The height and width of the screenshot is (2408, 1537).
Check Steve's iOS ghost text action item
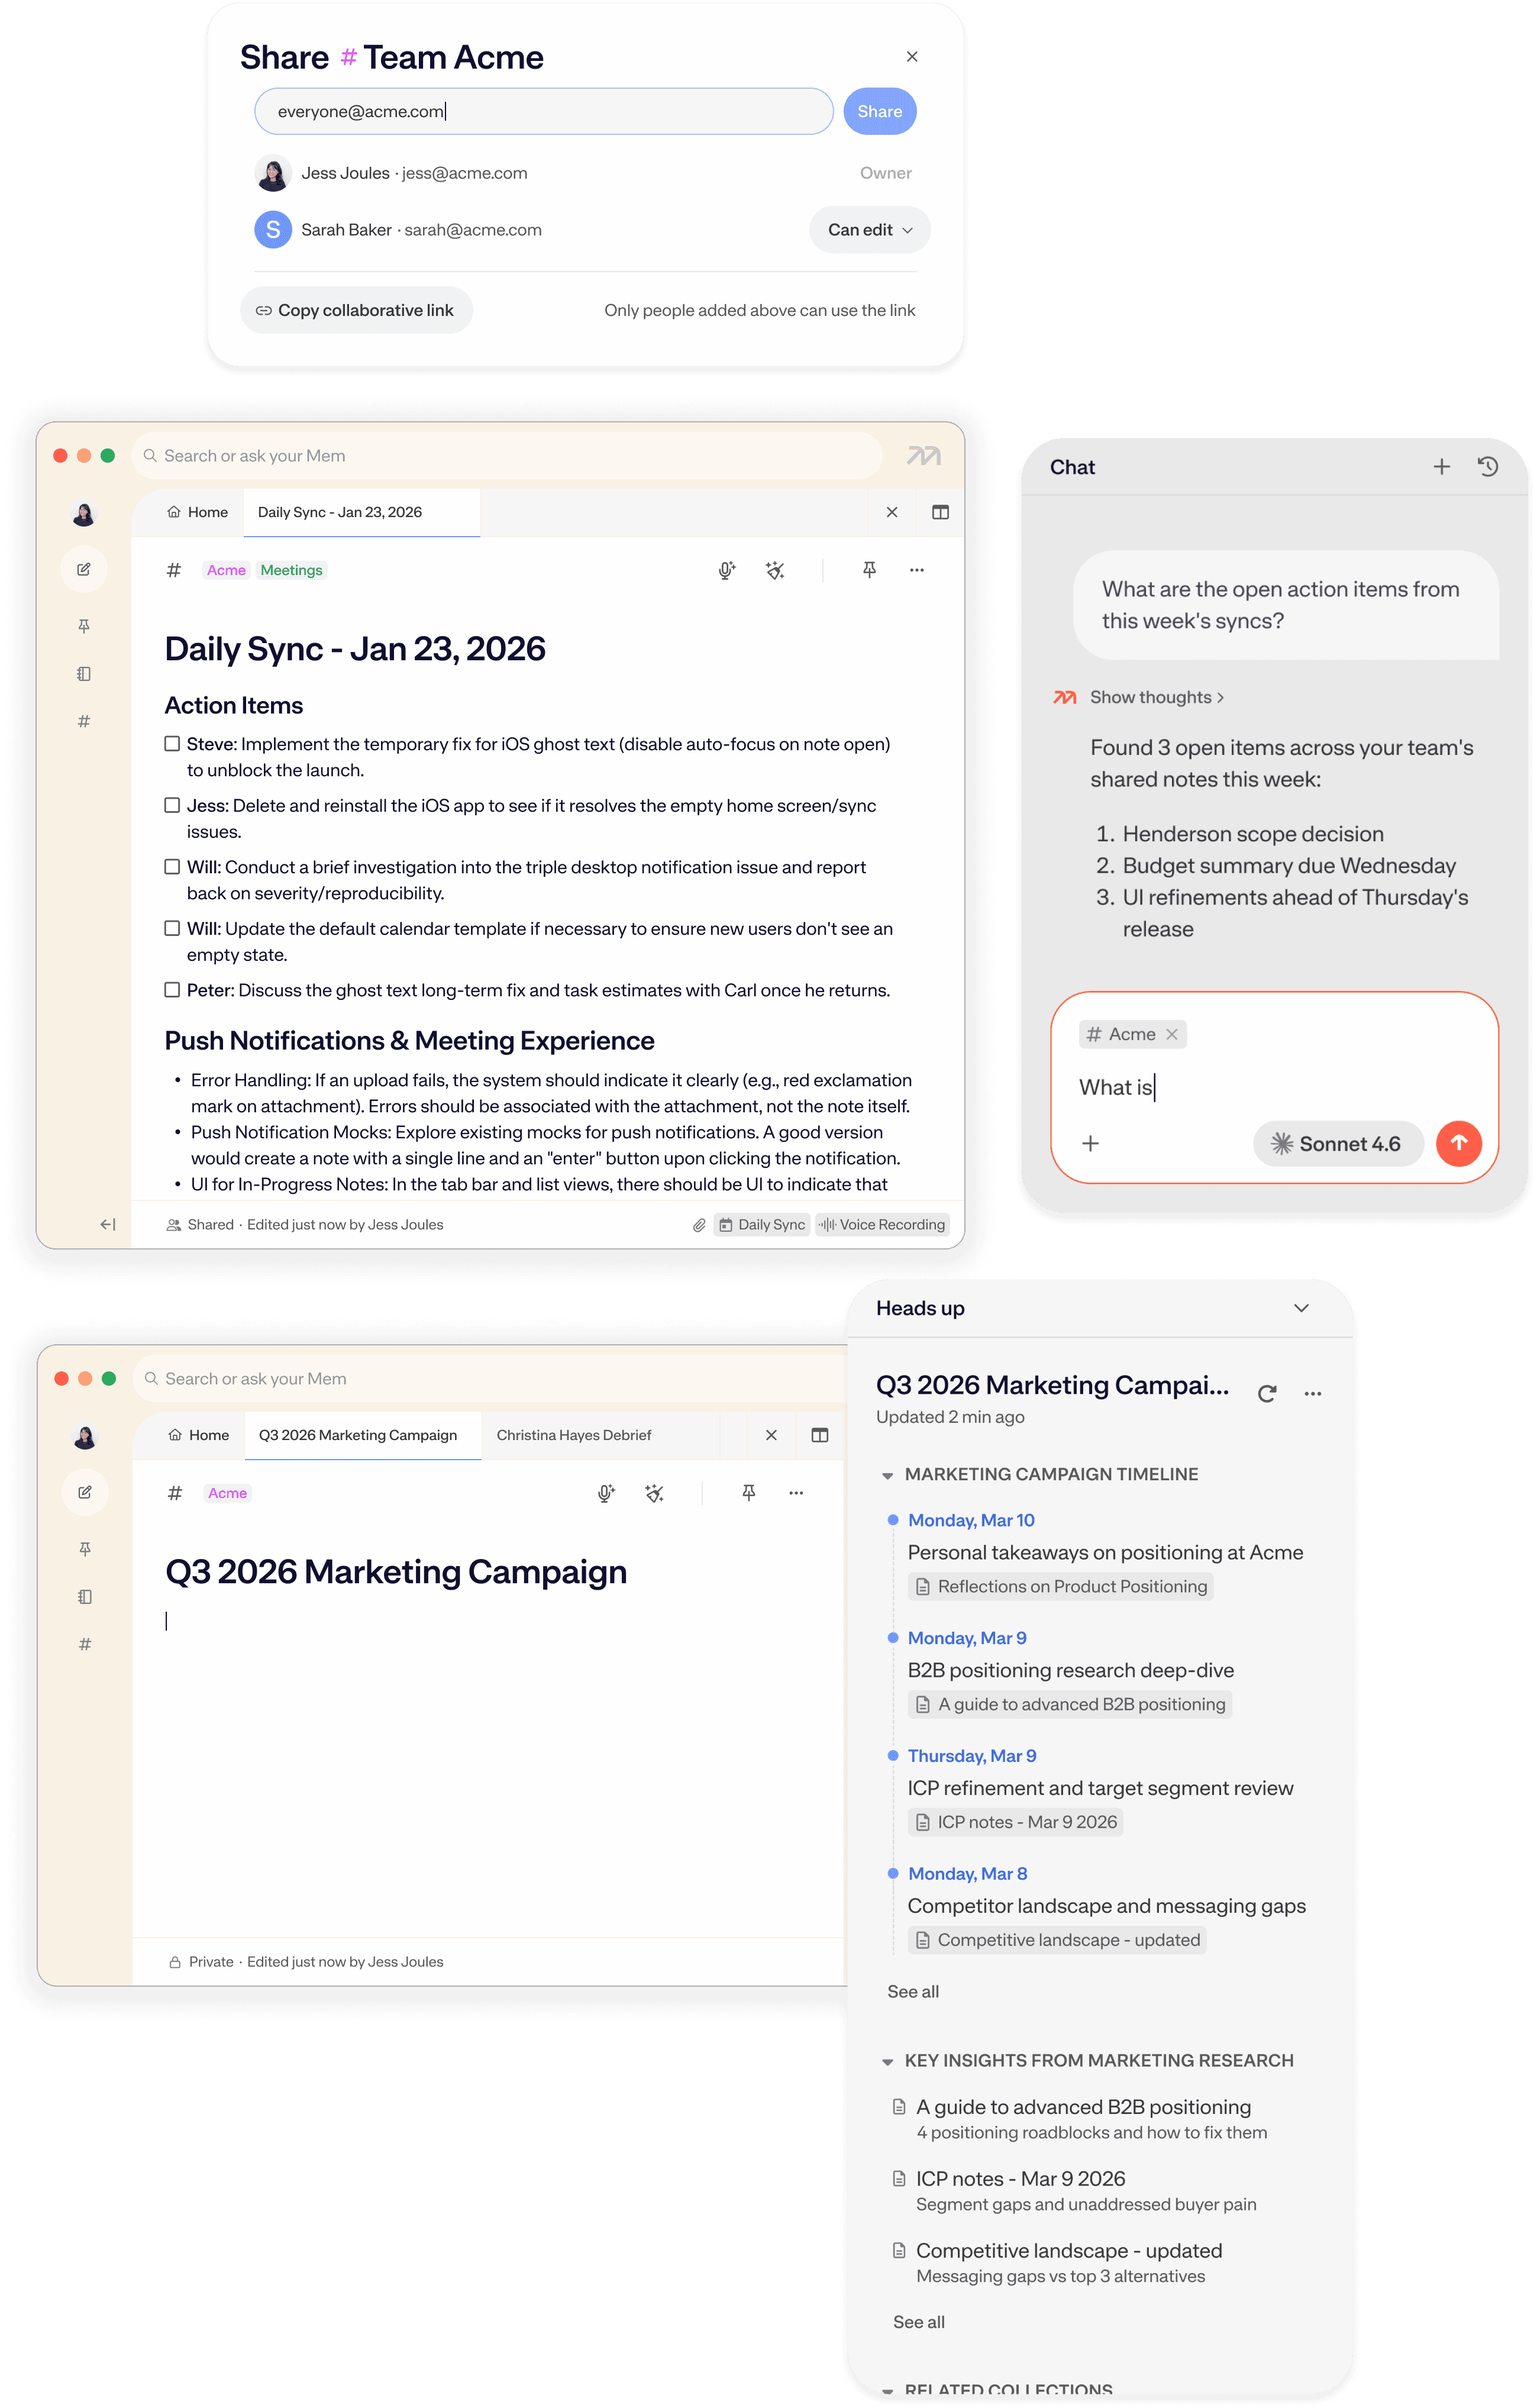tap(172, 744)
